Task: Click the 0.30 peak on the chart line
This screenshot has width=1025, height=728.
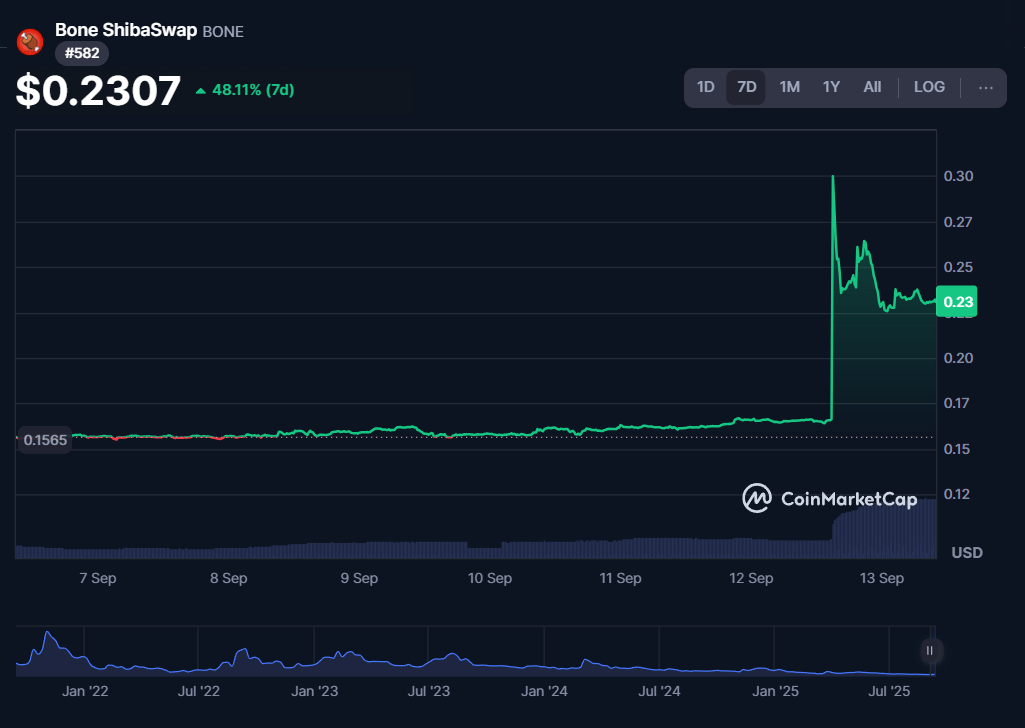Action: pos(832,176)
